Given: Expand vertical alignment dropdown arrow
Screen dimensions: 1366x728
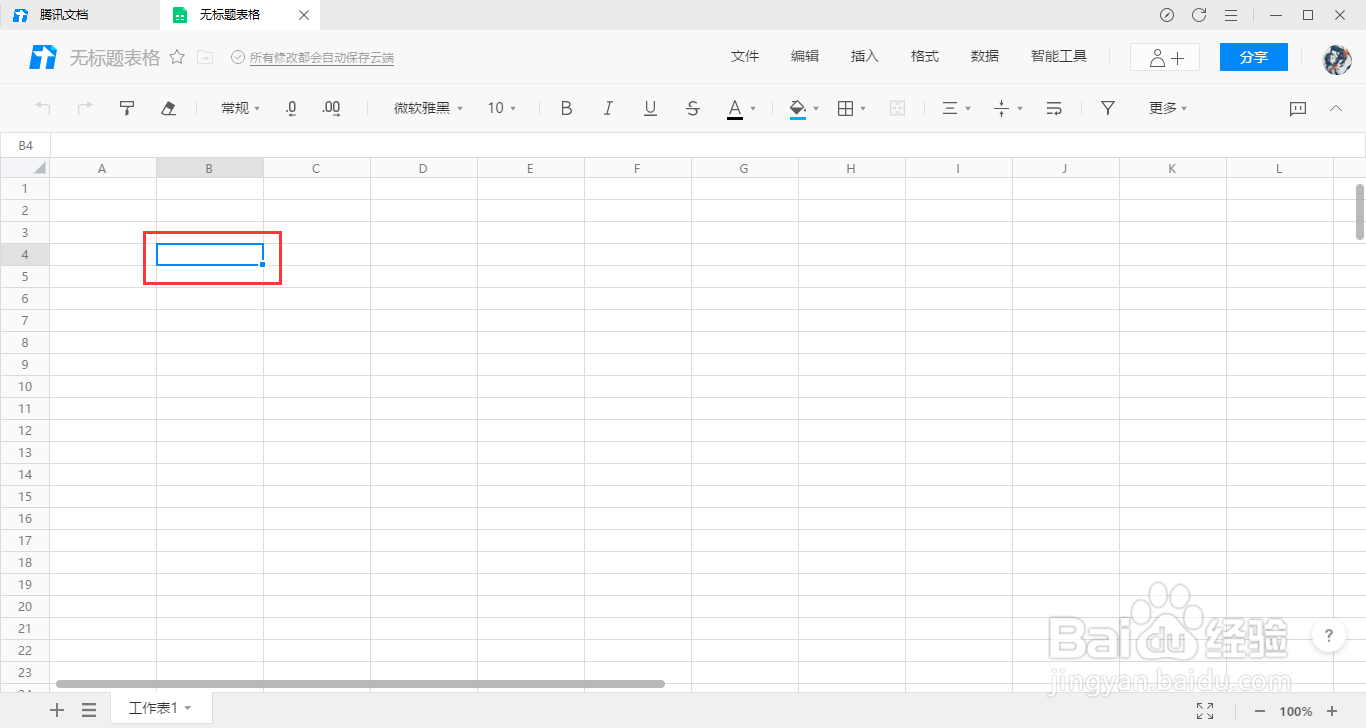Looking at the screenshot, I should point(1020,109).
